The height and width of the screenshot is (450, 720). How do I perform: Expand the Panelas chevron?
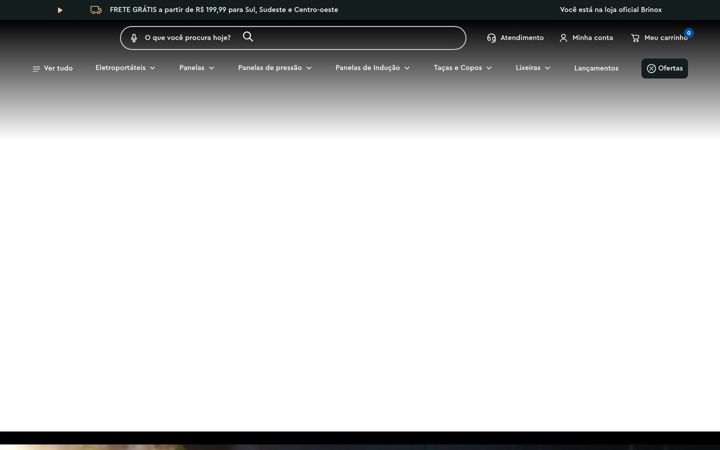click(x=211, y=68)
